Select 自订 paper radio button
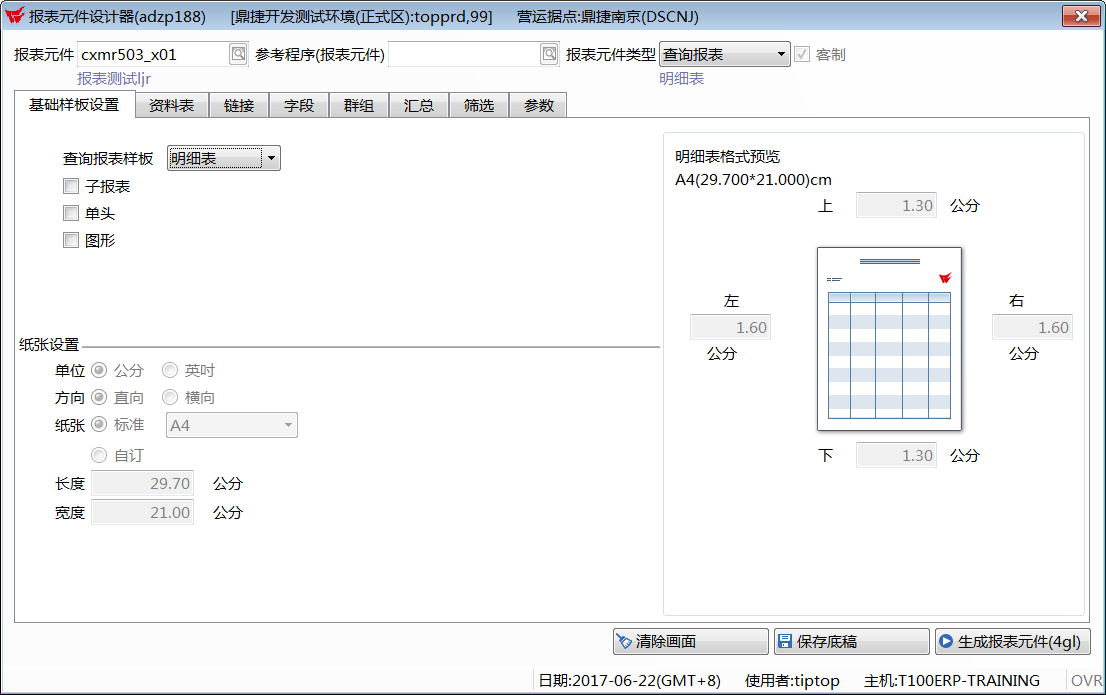Viewport: 1106px width, 695px height. pyautogui.click(x=99, y=455)
